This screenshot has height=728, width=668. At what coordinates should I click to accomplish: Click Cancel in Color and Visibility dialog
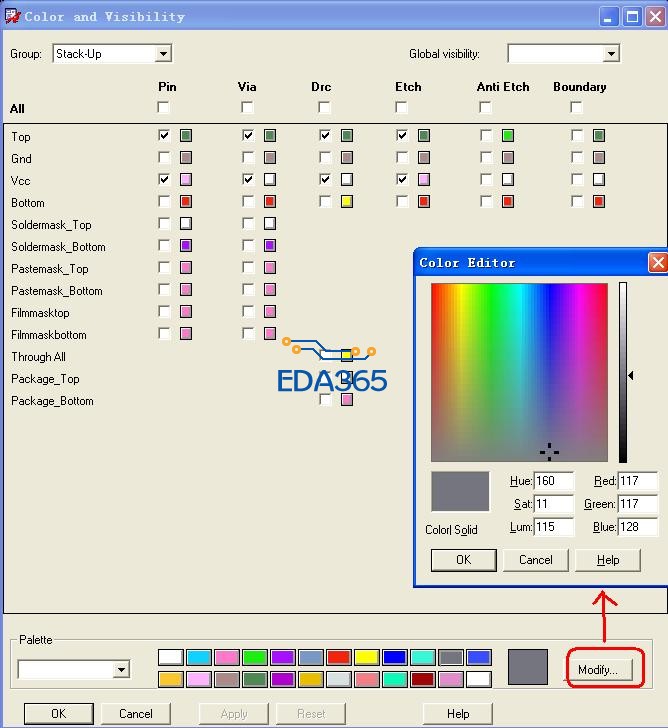136,714
